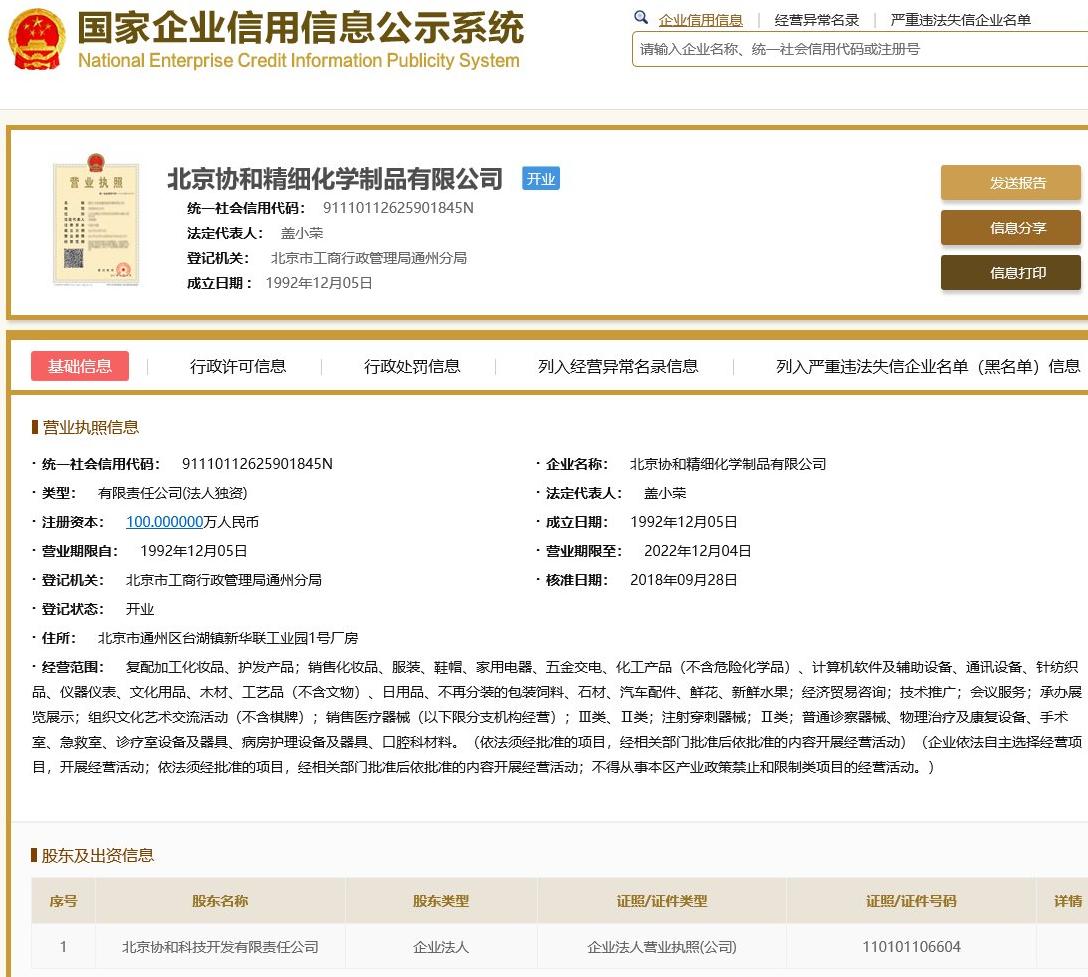Switch to the 行政处罚信息 tab

coord(410,366)
